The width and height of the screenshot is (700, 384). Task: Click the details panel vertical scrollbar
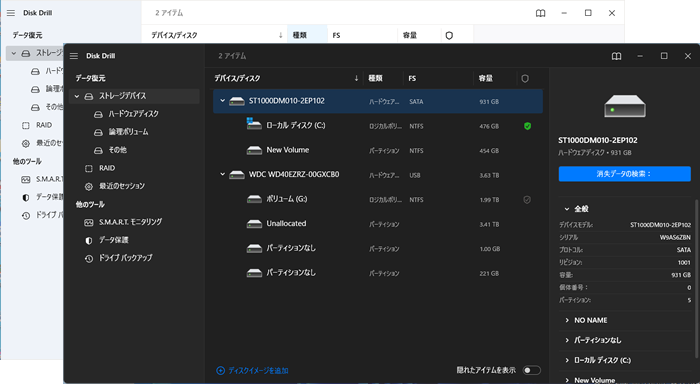pyautogui.click(x=697, y=279)
